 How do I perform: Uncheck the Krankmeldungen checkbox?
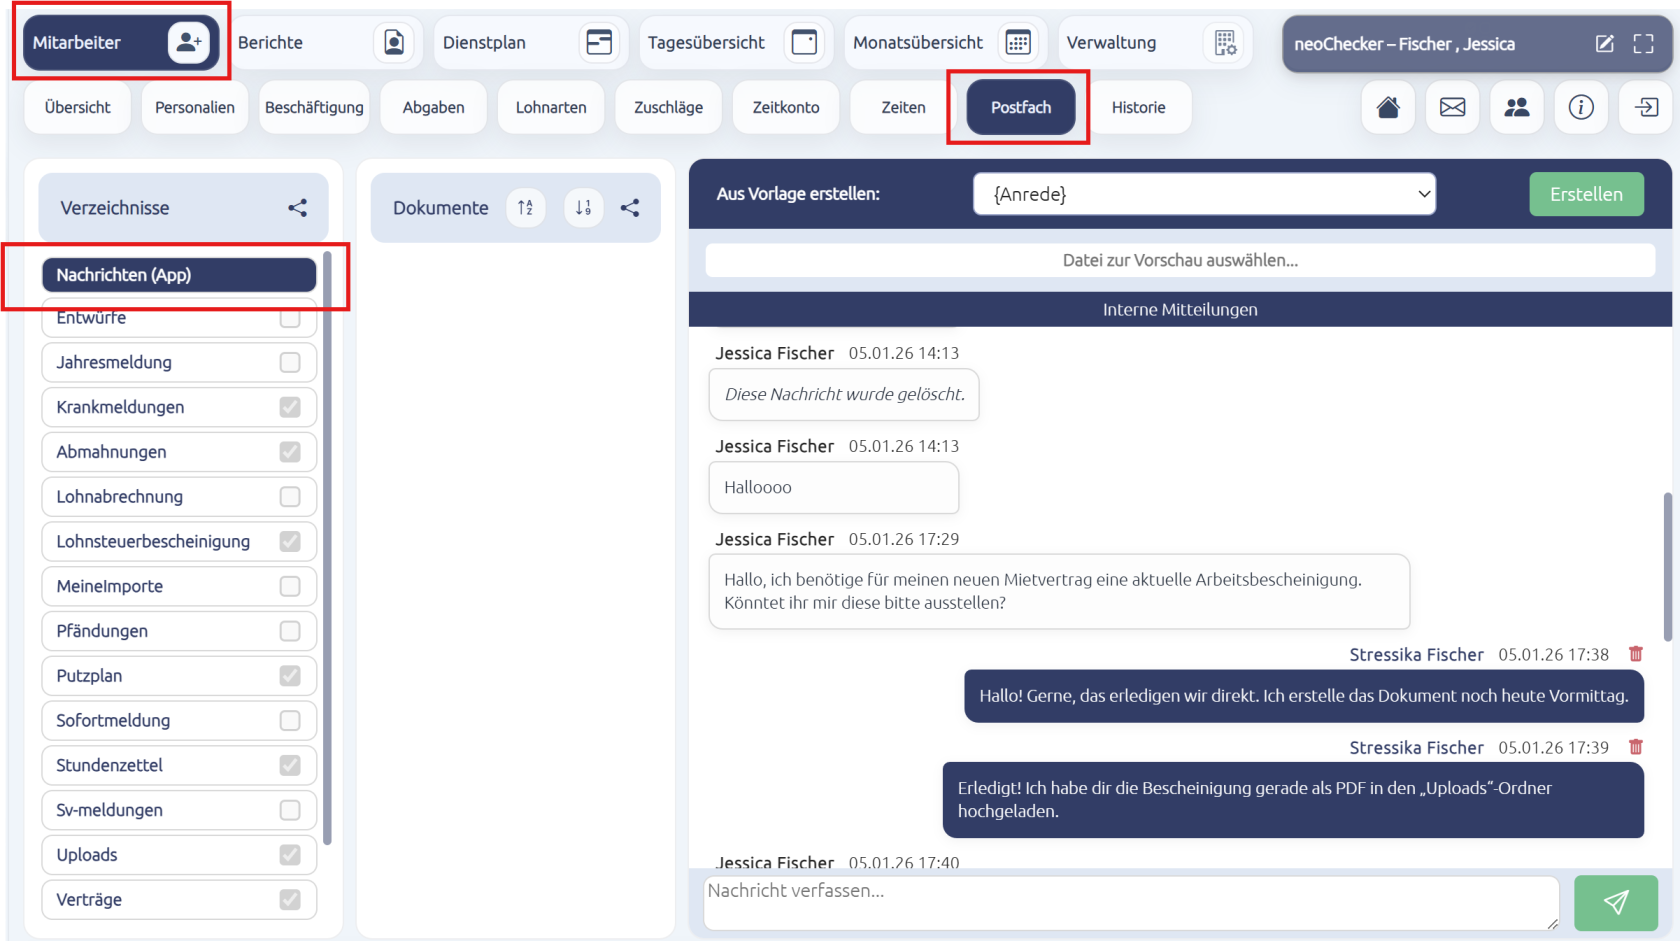click(x=290, y=407)
